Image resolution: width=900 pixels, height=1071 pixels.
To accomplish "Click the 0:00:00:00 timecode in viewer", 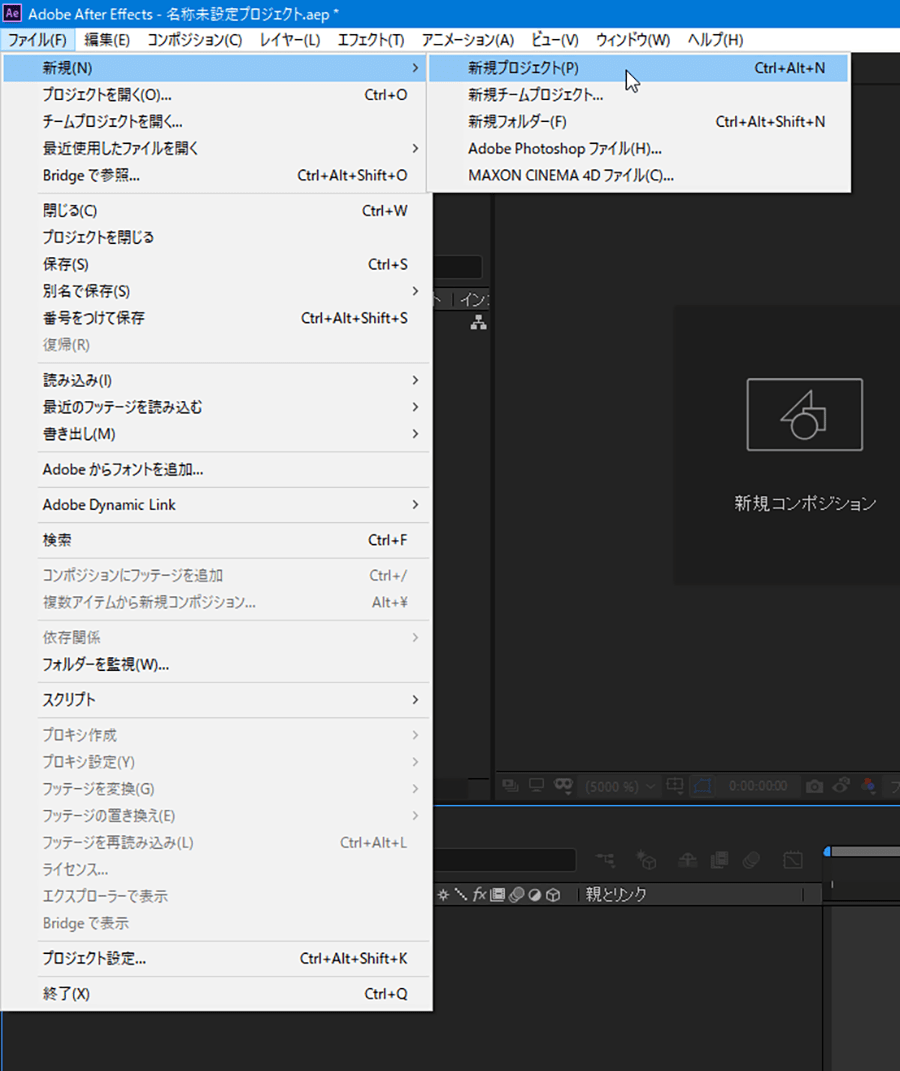I will [x=758, y=786].
